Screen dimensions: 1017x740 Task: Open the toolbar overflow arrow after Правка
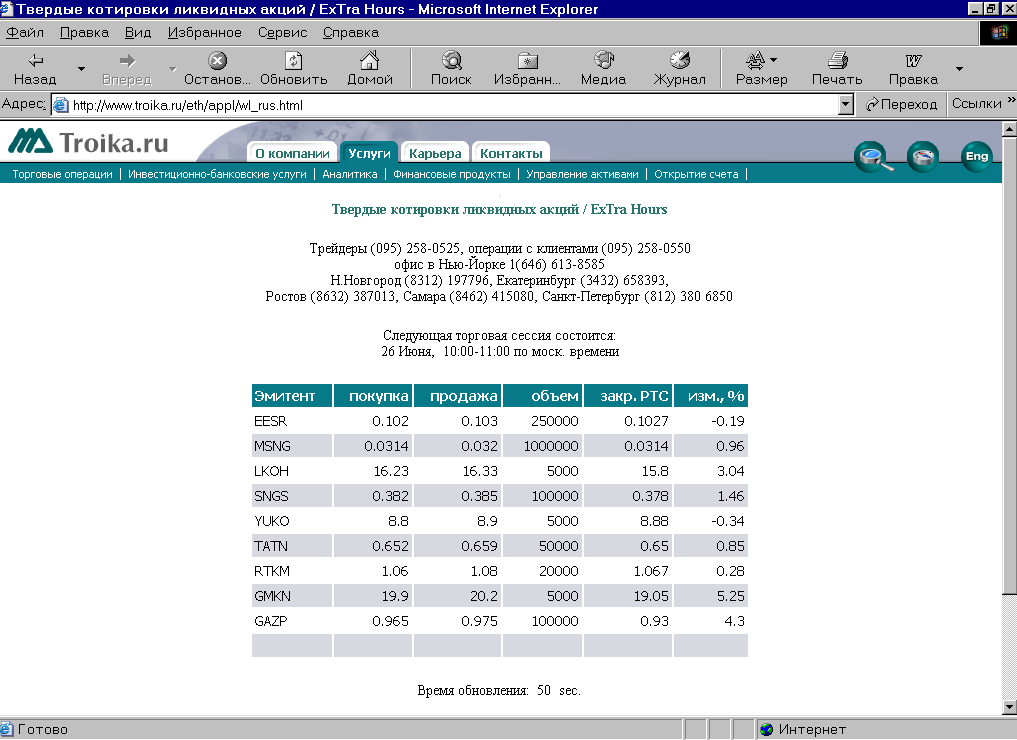[x=959, y=69]
